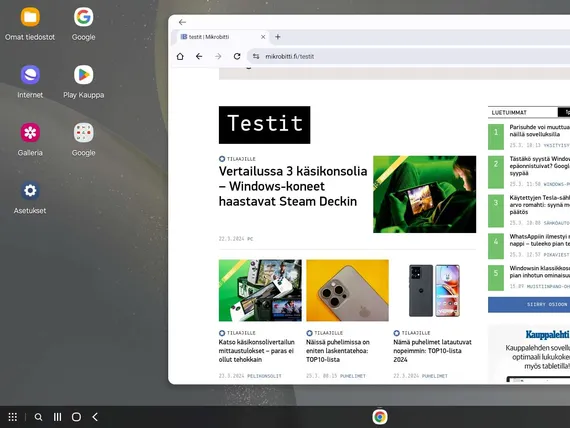Close the testit | Mikrobitti tab

[263, 37]
